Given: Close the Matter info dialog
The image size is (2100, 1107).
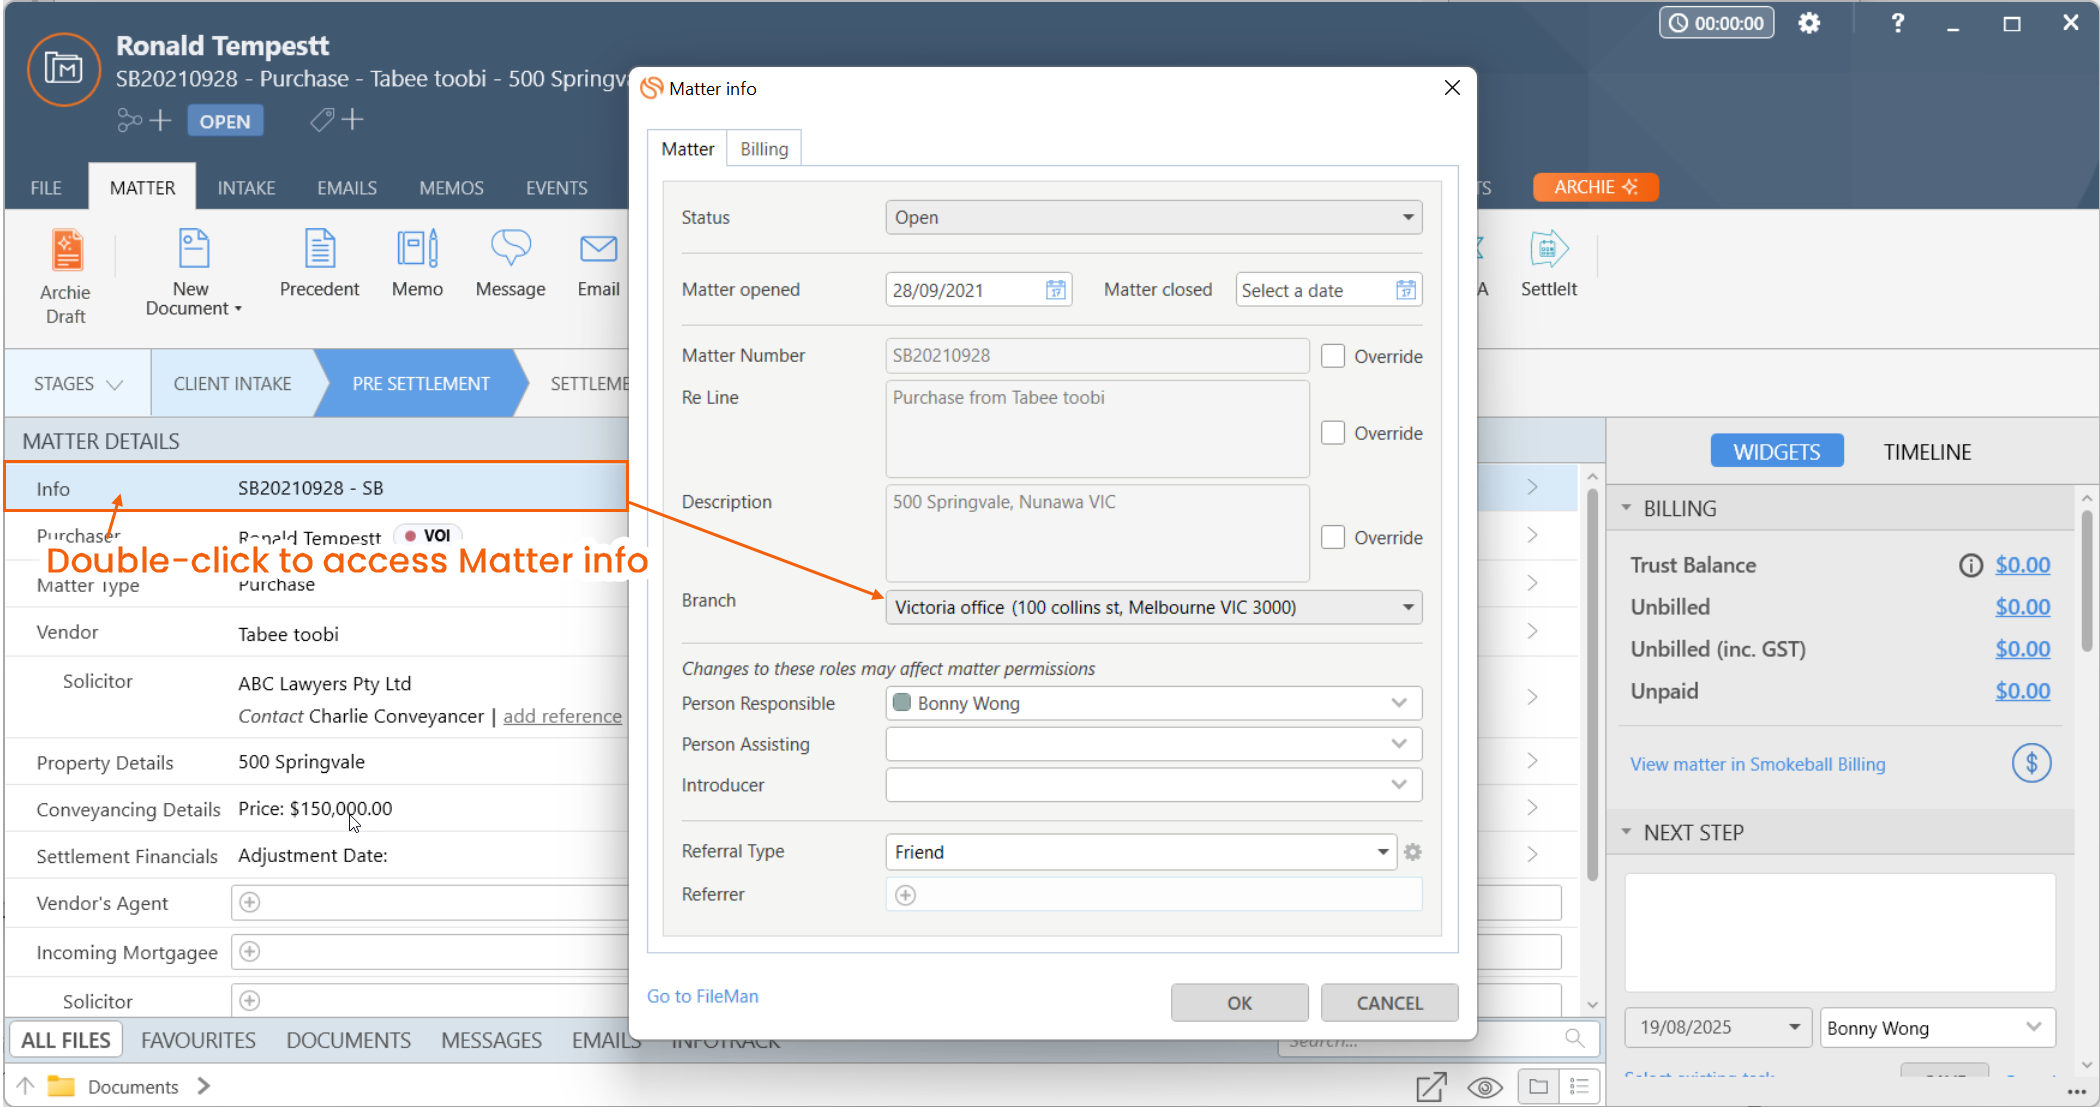Looking at the screenshot, I should pyautogui.click(x=1452, y=88).
